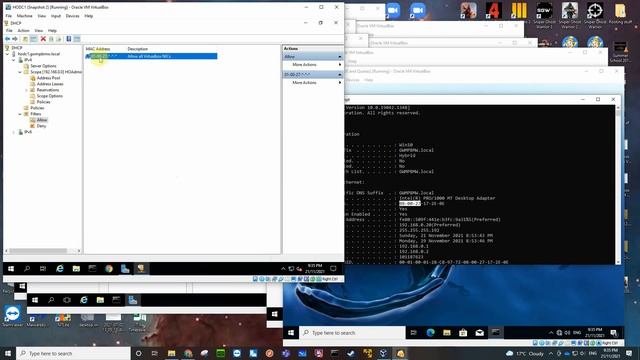Open Internet Explorer in HODC1 VM taskbar
Image resolution: width=640 pixels, height=360 pixels.
[x=60, y=269]
